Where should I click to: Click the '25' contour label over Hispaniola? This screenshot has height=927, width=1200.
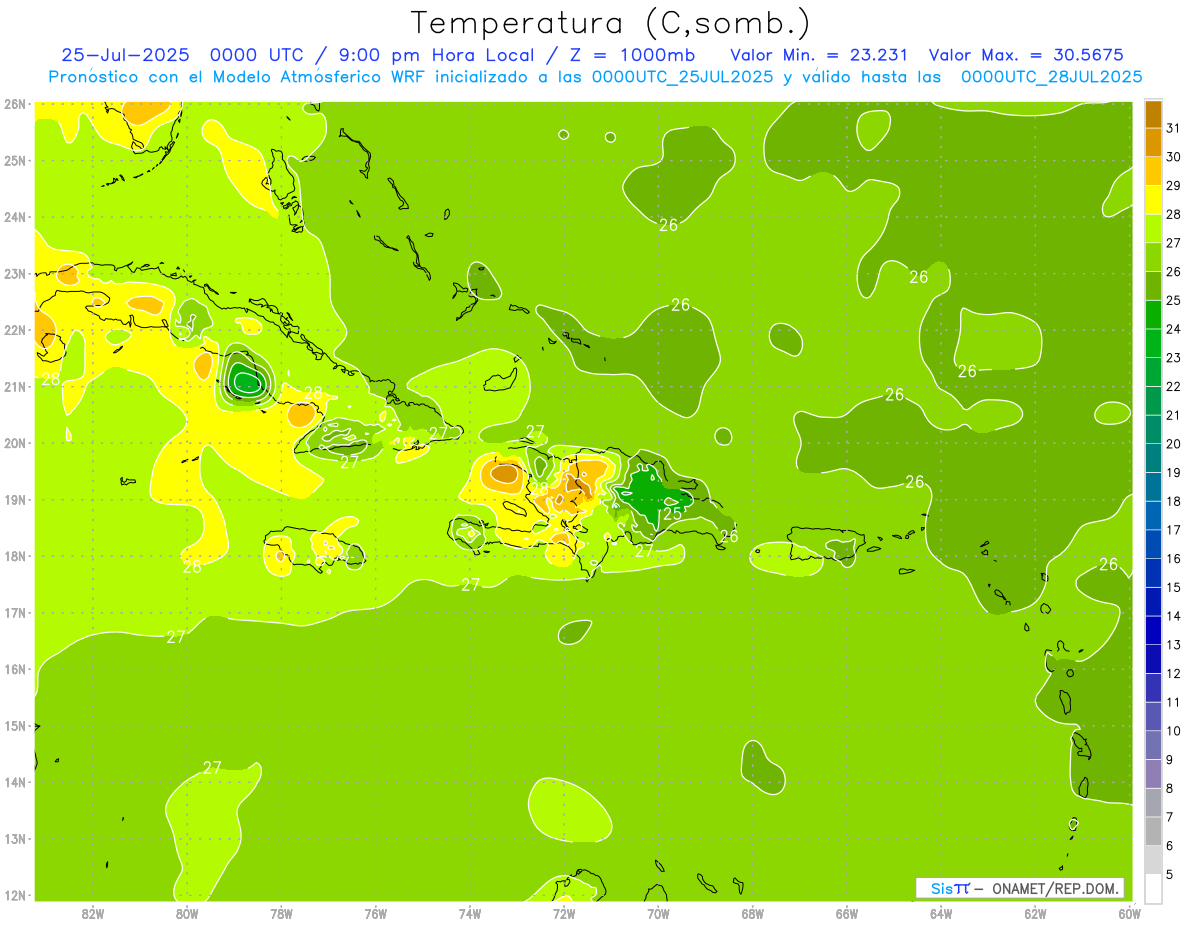point(673,513)
